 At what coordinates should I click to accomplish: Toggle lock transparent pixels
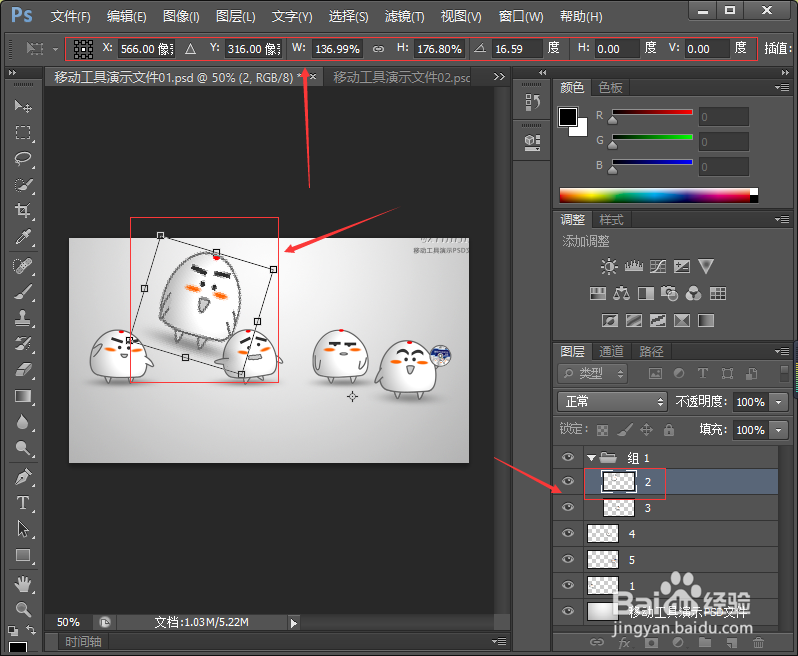coord(602,430)
